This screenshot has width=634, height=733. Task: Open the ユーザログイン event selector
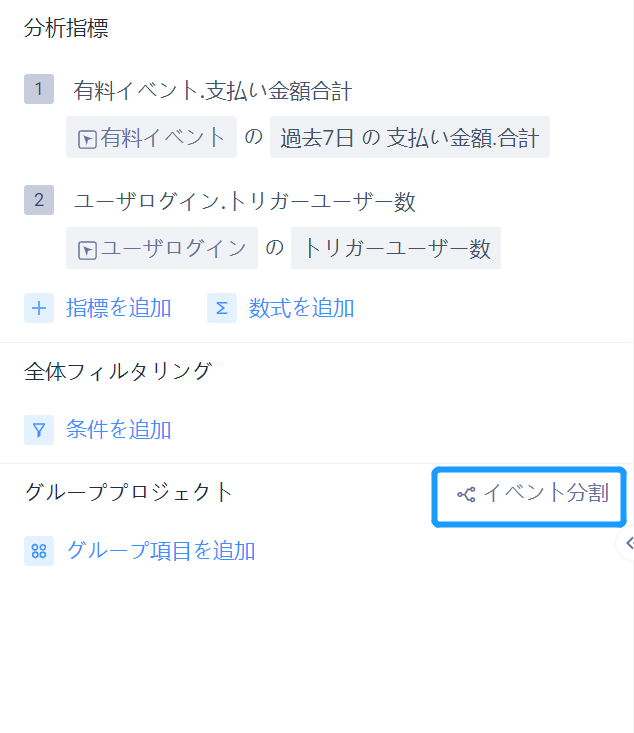pyautogui.click(x=162, y=248)
